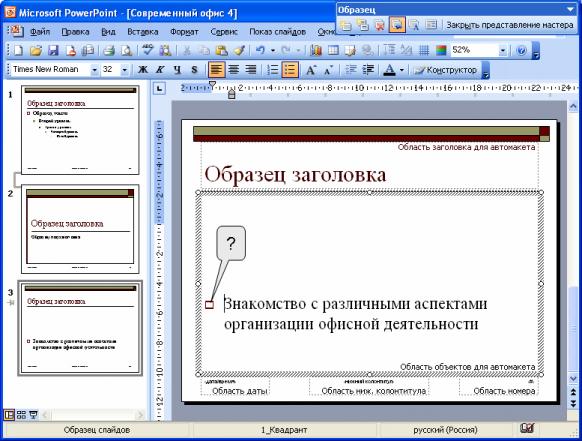Open the Вставка menu
Image resolution: width=582 pixels, height=441 pixels.
coord(143,32)
